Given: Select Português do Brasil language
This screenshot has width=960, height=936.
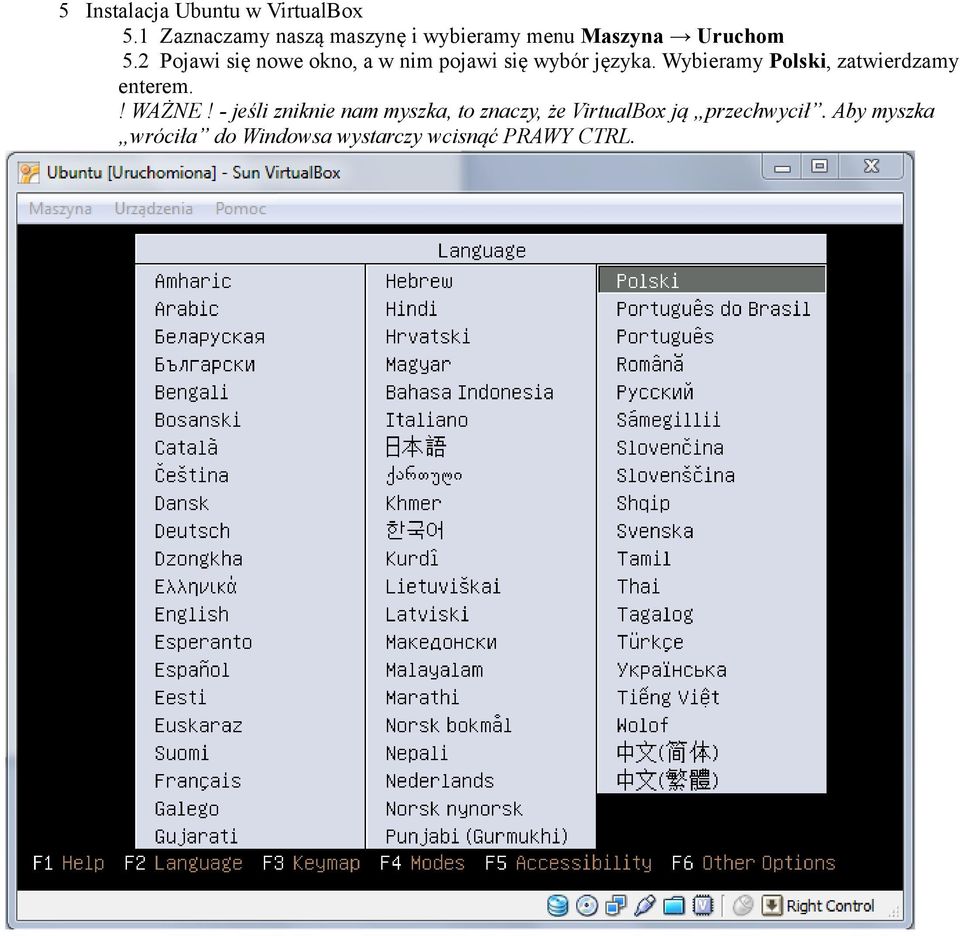Looking at the screenshot, I should pos(713,309).
